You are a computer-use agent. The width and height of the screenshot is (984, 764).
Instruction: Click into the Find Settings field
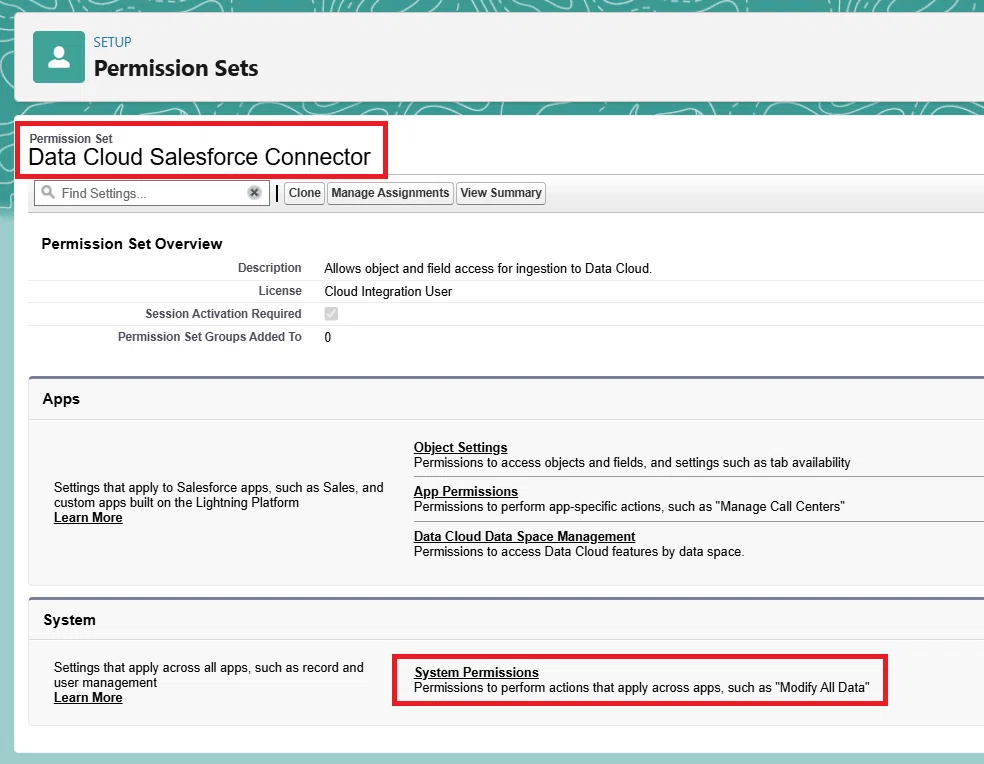151,193
